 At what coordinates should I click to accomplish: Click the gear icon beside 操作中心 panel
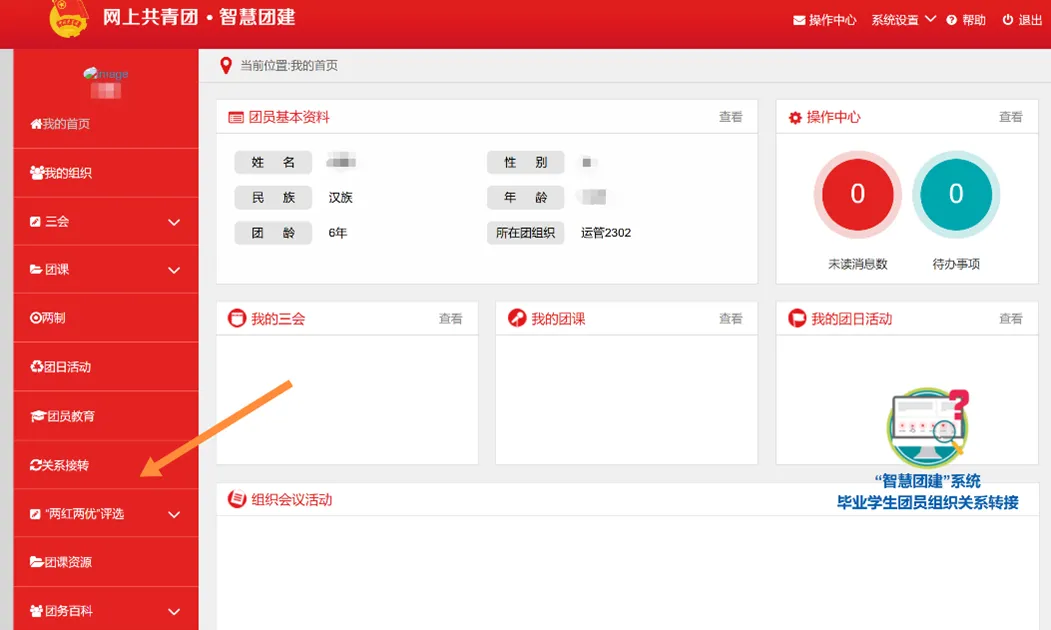[796, 118]
